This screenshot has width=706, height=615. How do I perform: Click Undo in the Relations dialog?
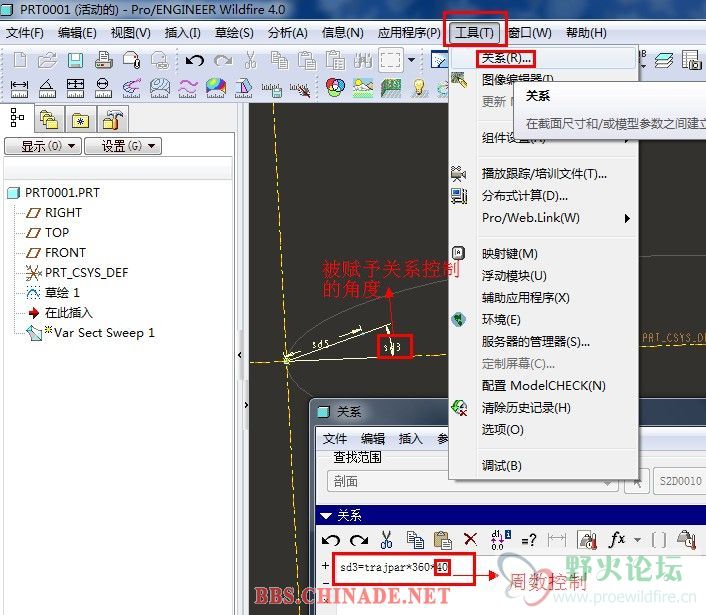tap(330, 539)
